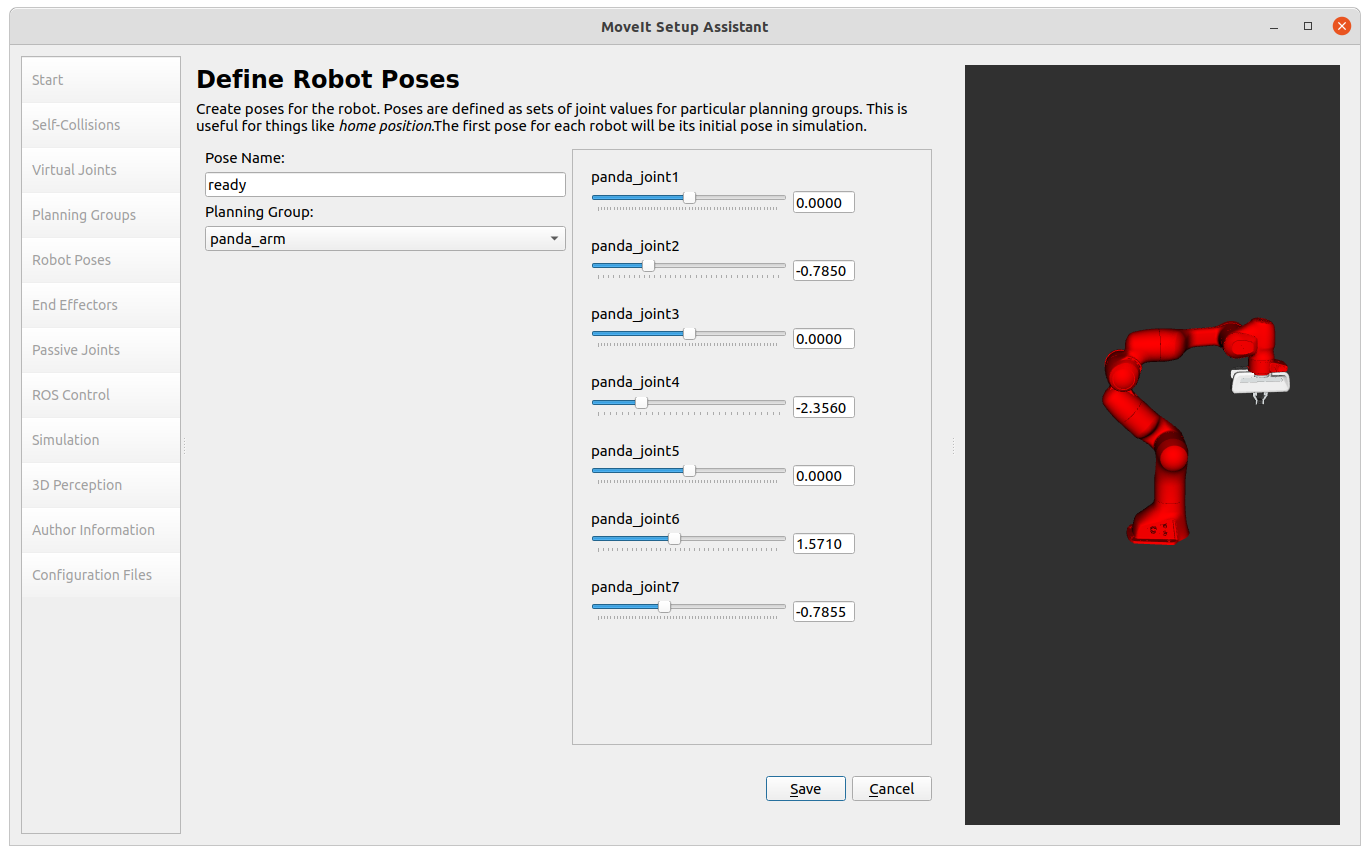
Task: Click the panda_joint7 label
Action: click(635, 587)
